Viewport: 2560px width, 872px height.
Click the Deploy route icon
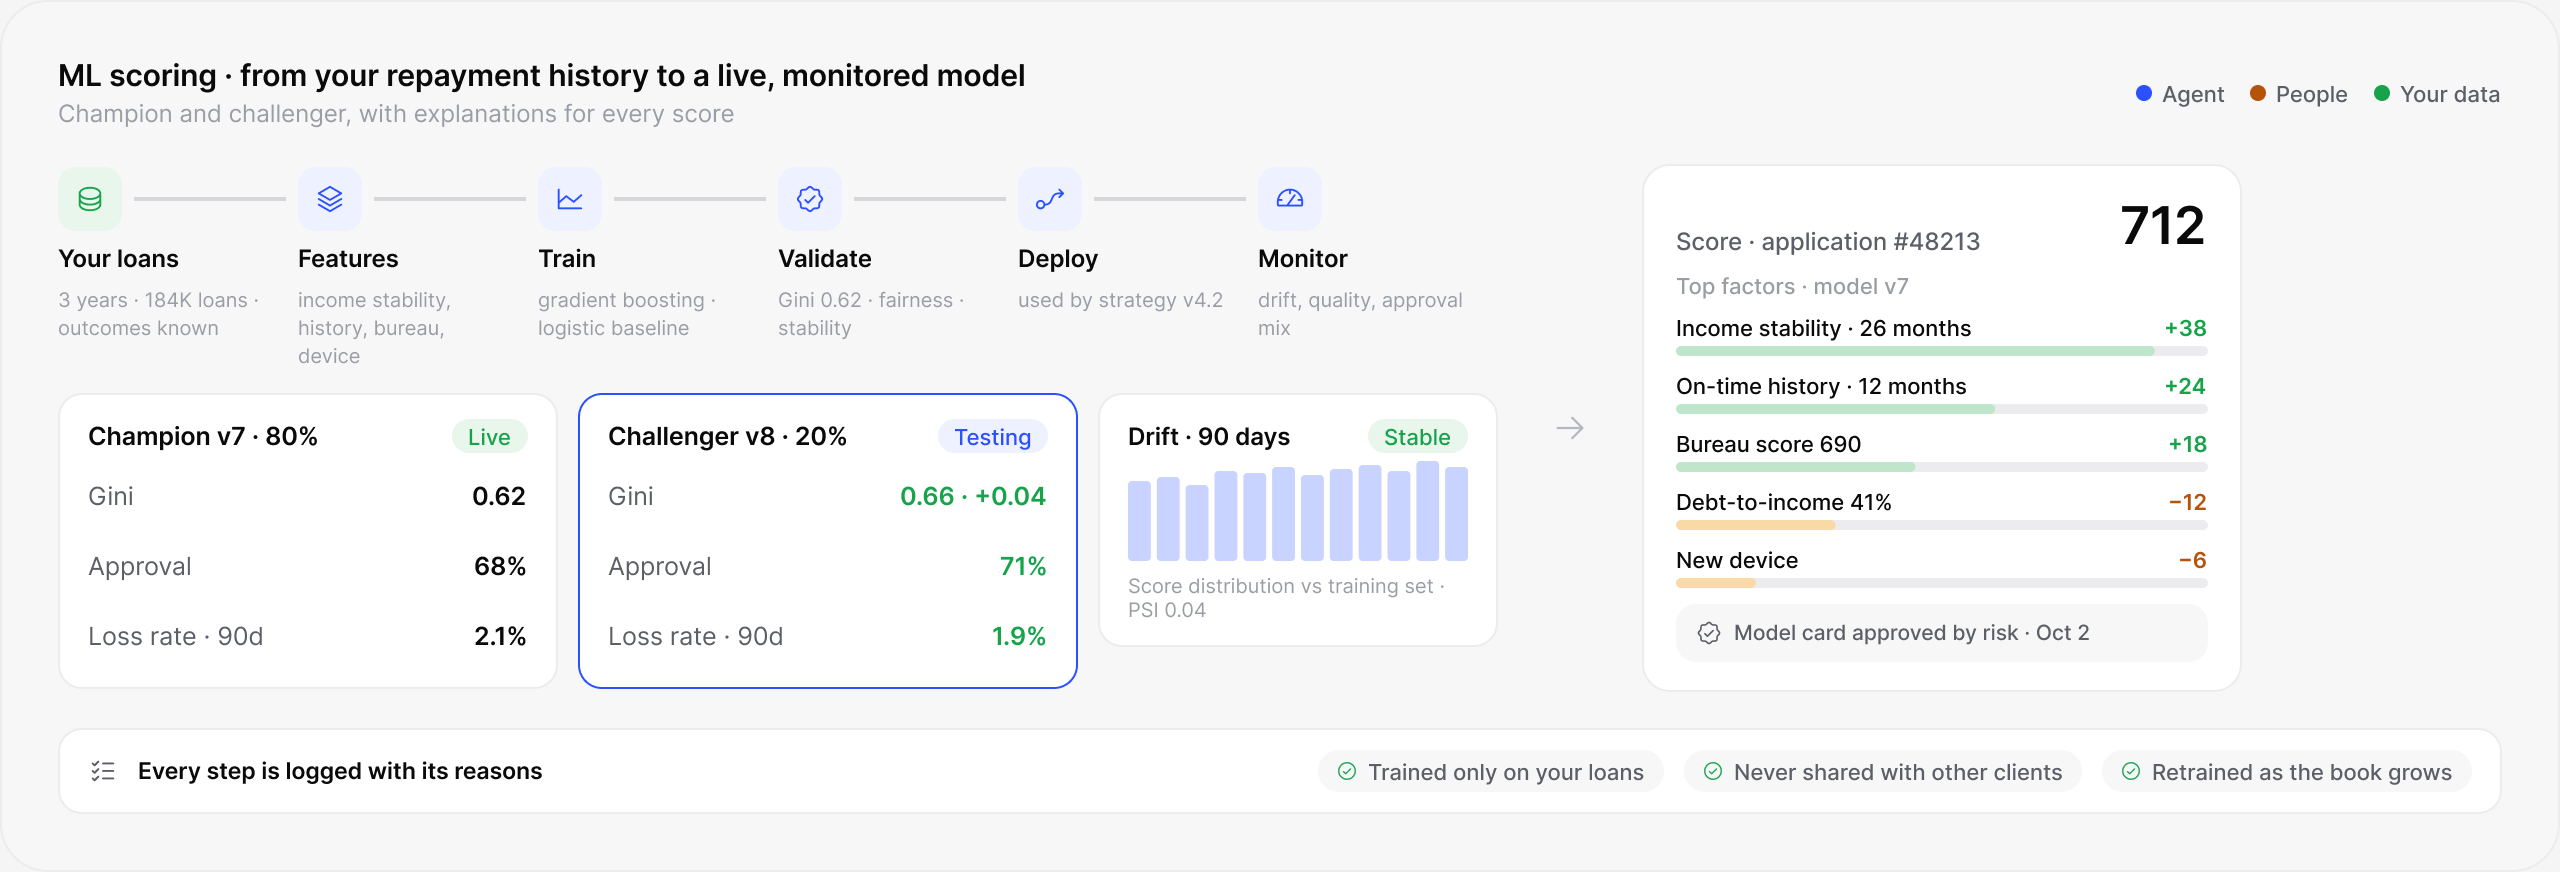pos(1050,199)
